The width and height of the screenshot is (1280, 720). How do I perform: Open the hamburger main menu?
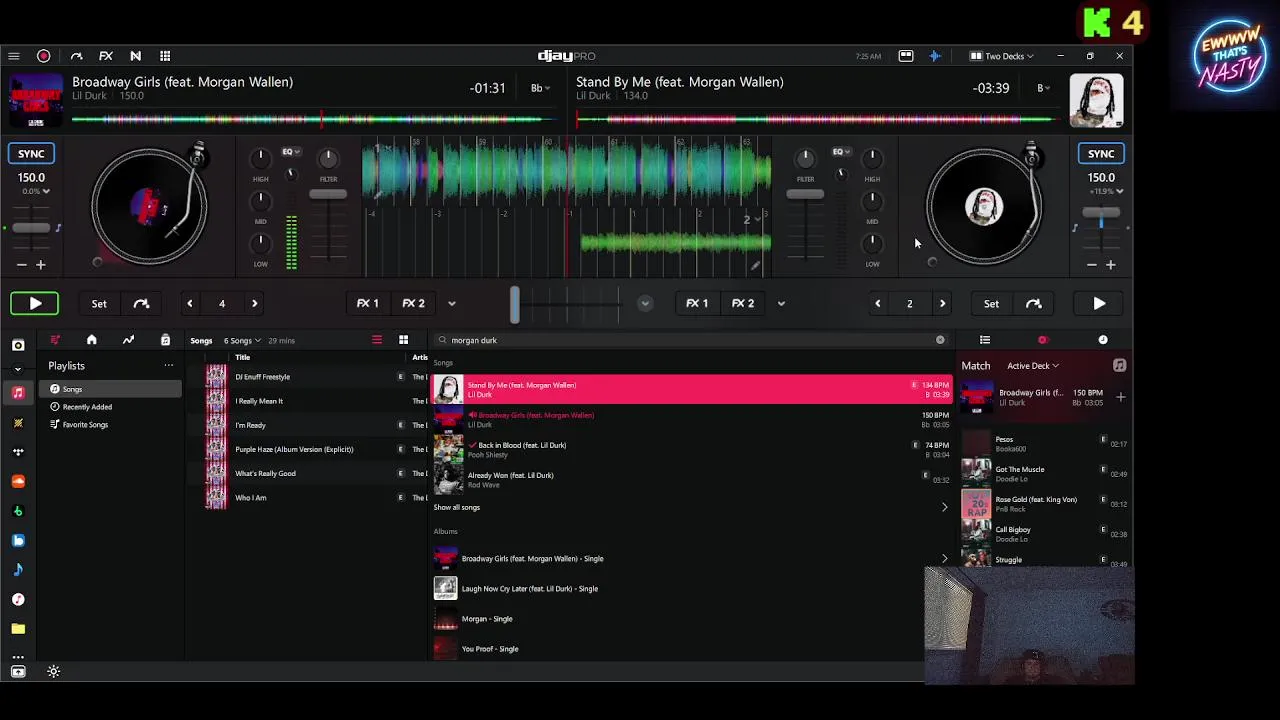[x=13, y=56]
